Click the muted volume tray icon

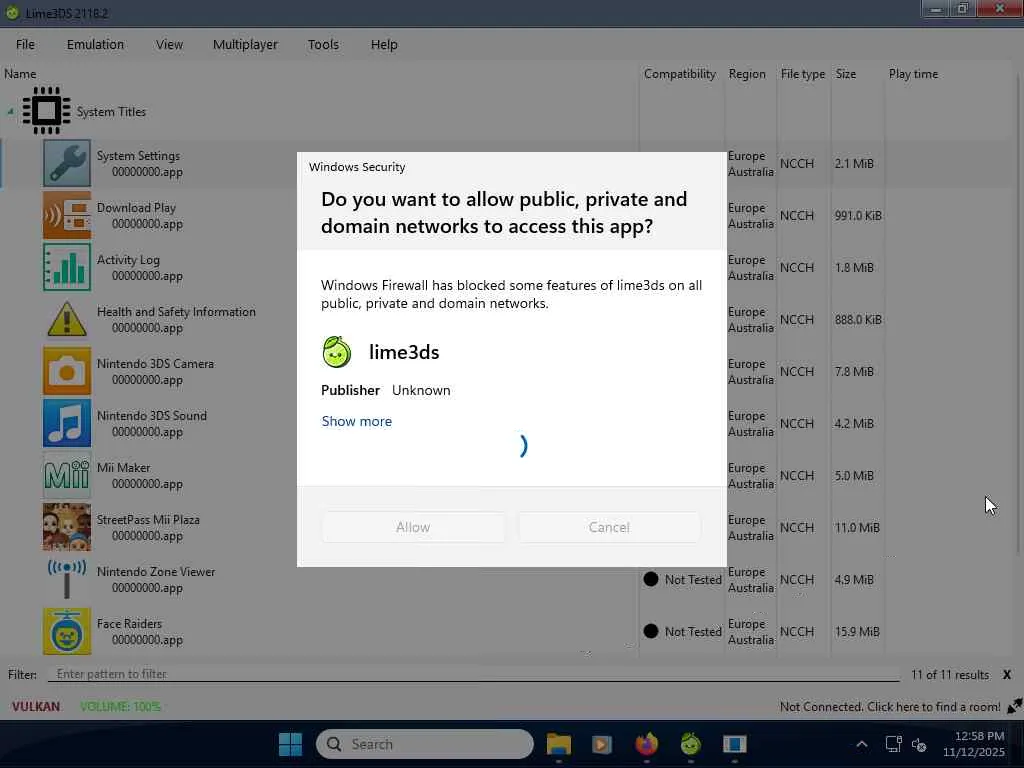click(x=919, y=744)
